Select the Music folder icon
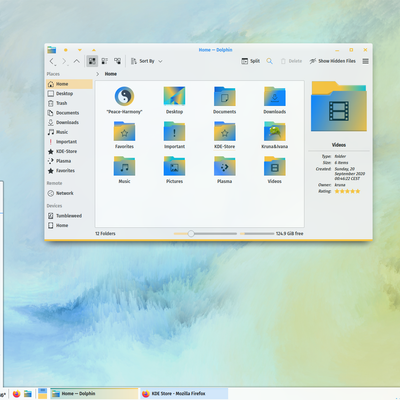Screen dimensions: 400x400 point(124,166)
